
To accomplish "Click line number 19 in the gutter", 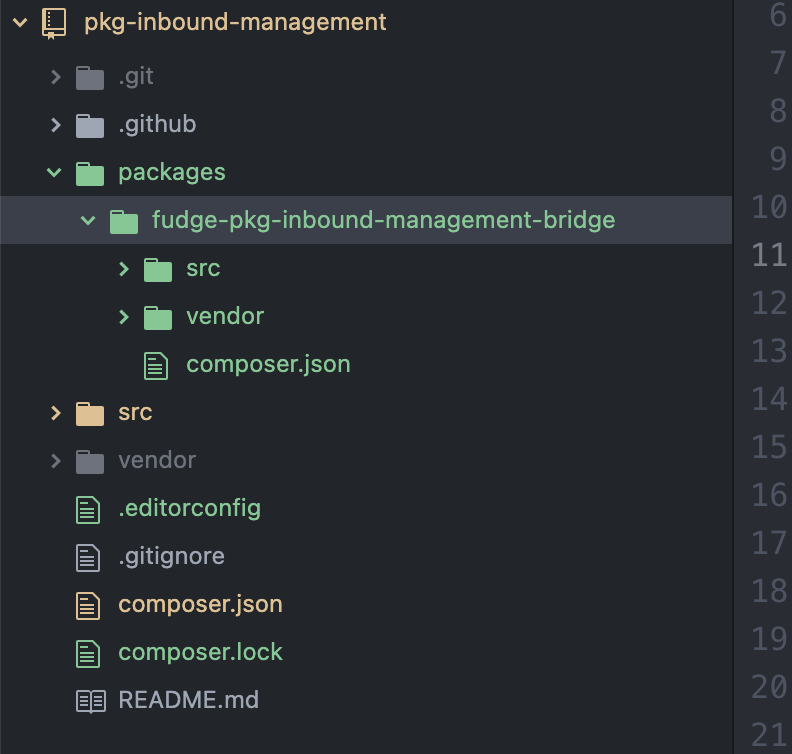I will click(769, 638).
